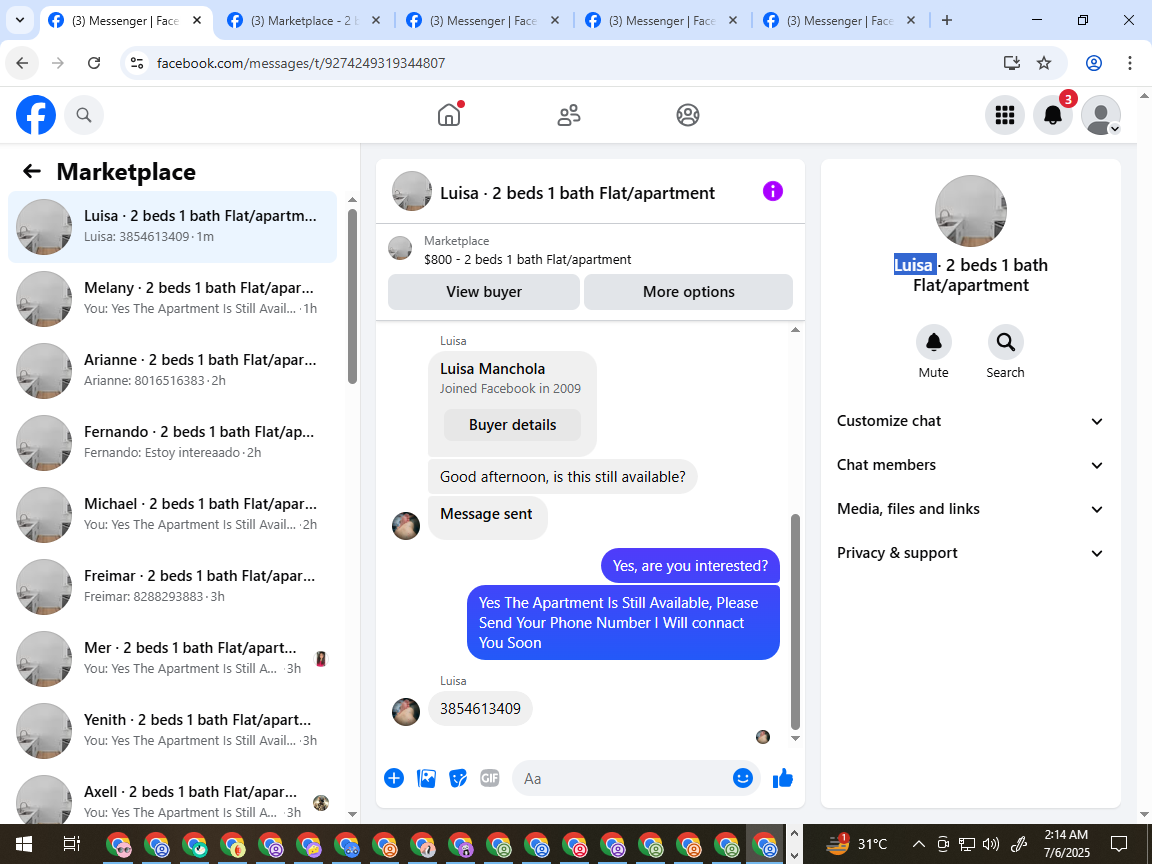The image size is (1152, 864).
Task: Open Michael conversation in list
Action: tap(173, 514)
